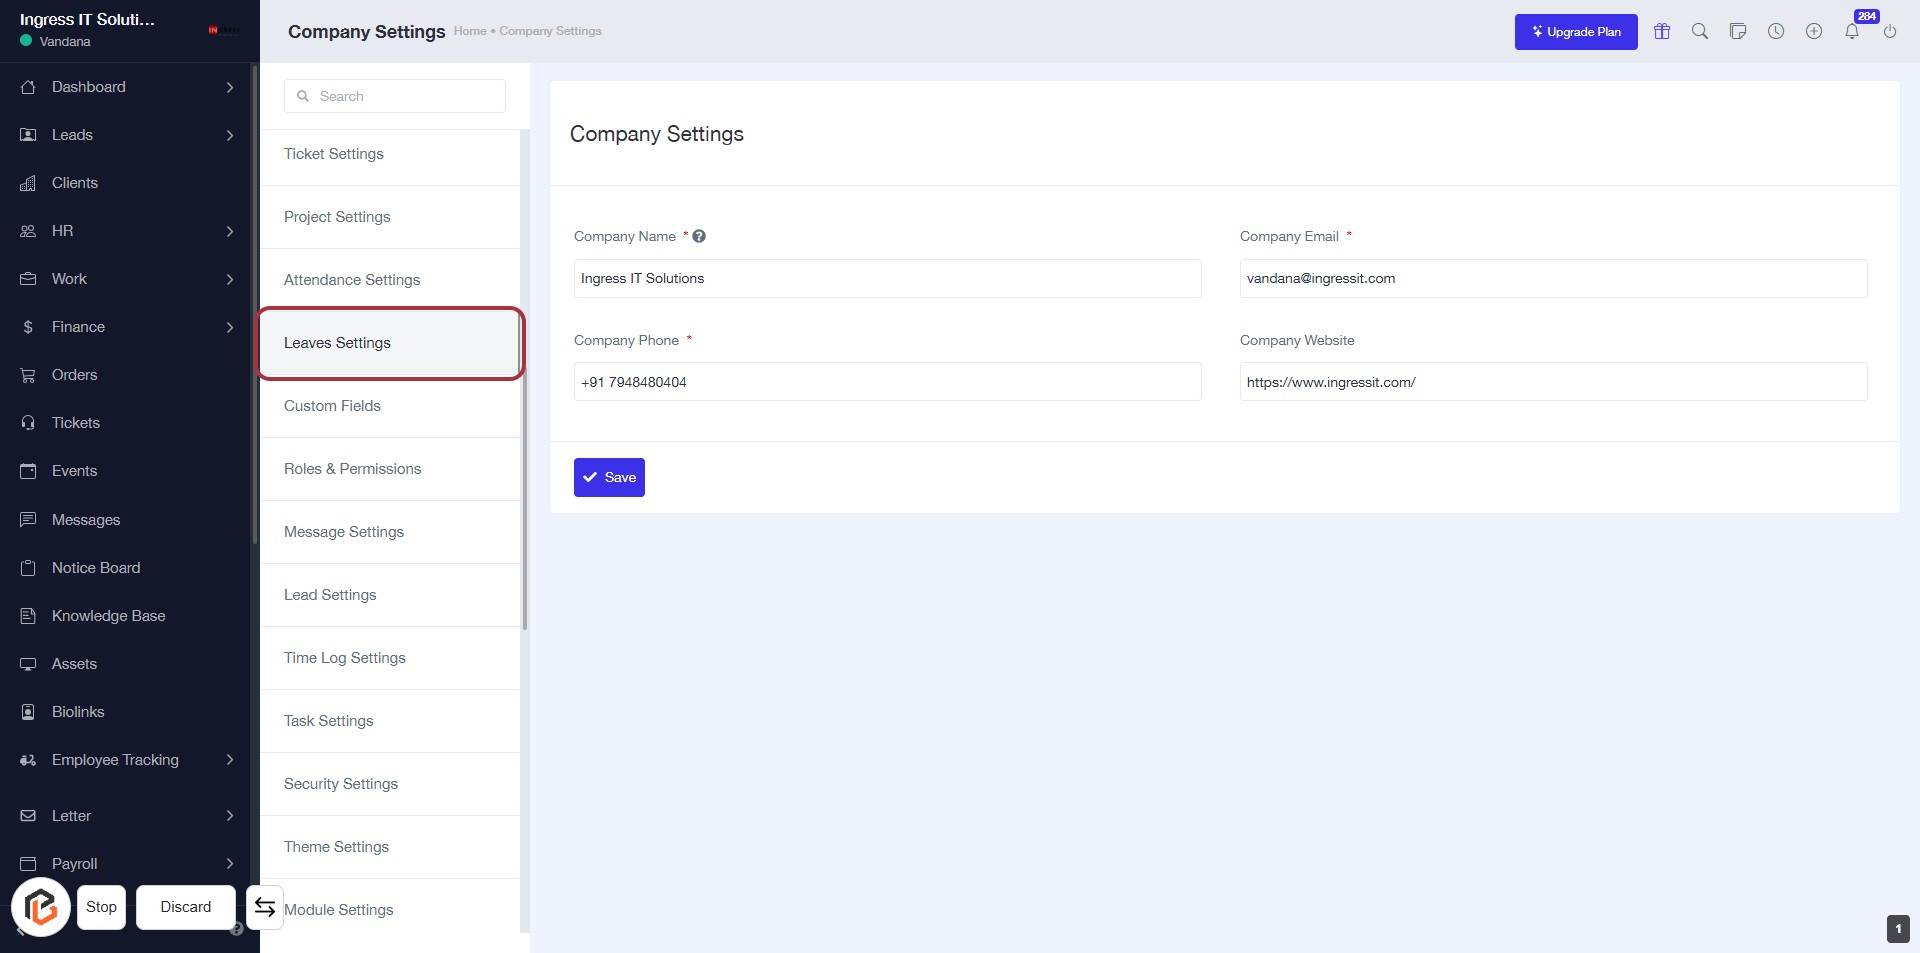
Task: Expand the Dashboard sidebar menu
Action: [229, 87]
